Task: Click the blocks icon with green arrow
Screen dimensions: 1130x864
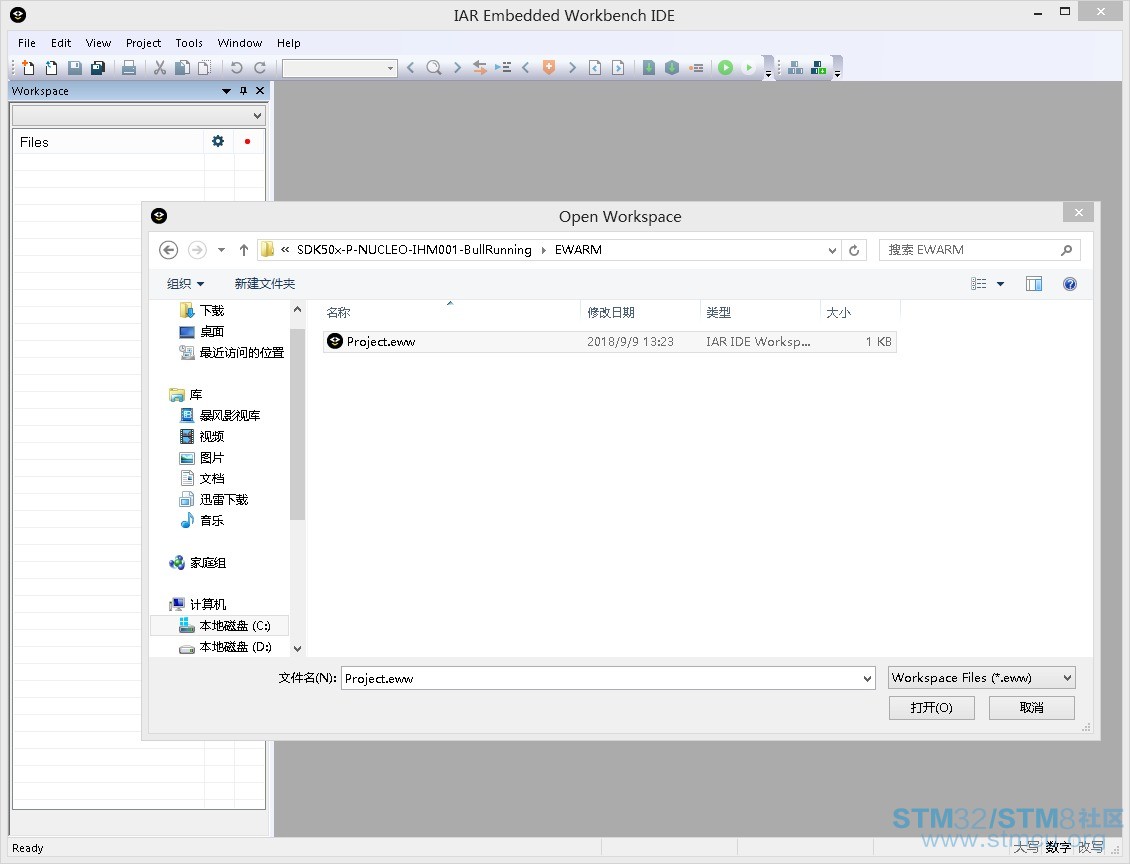Action: click(819, 68)
